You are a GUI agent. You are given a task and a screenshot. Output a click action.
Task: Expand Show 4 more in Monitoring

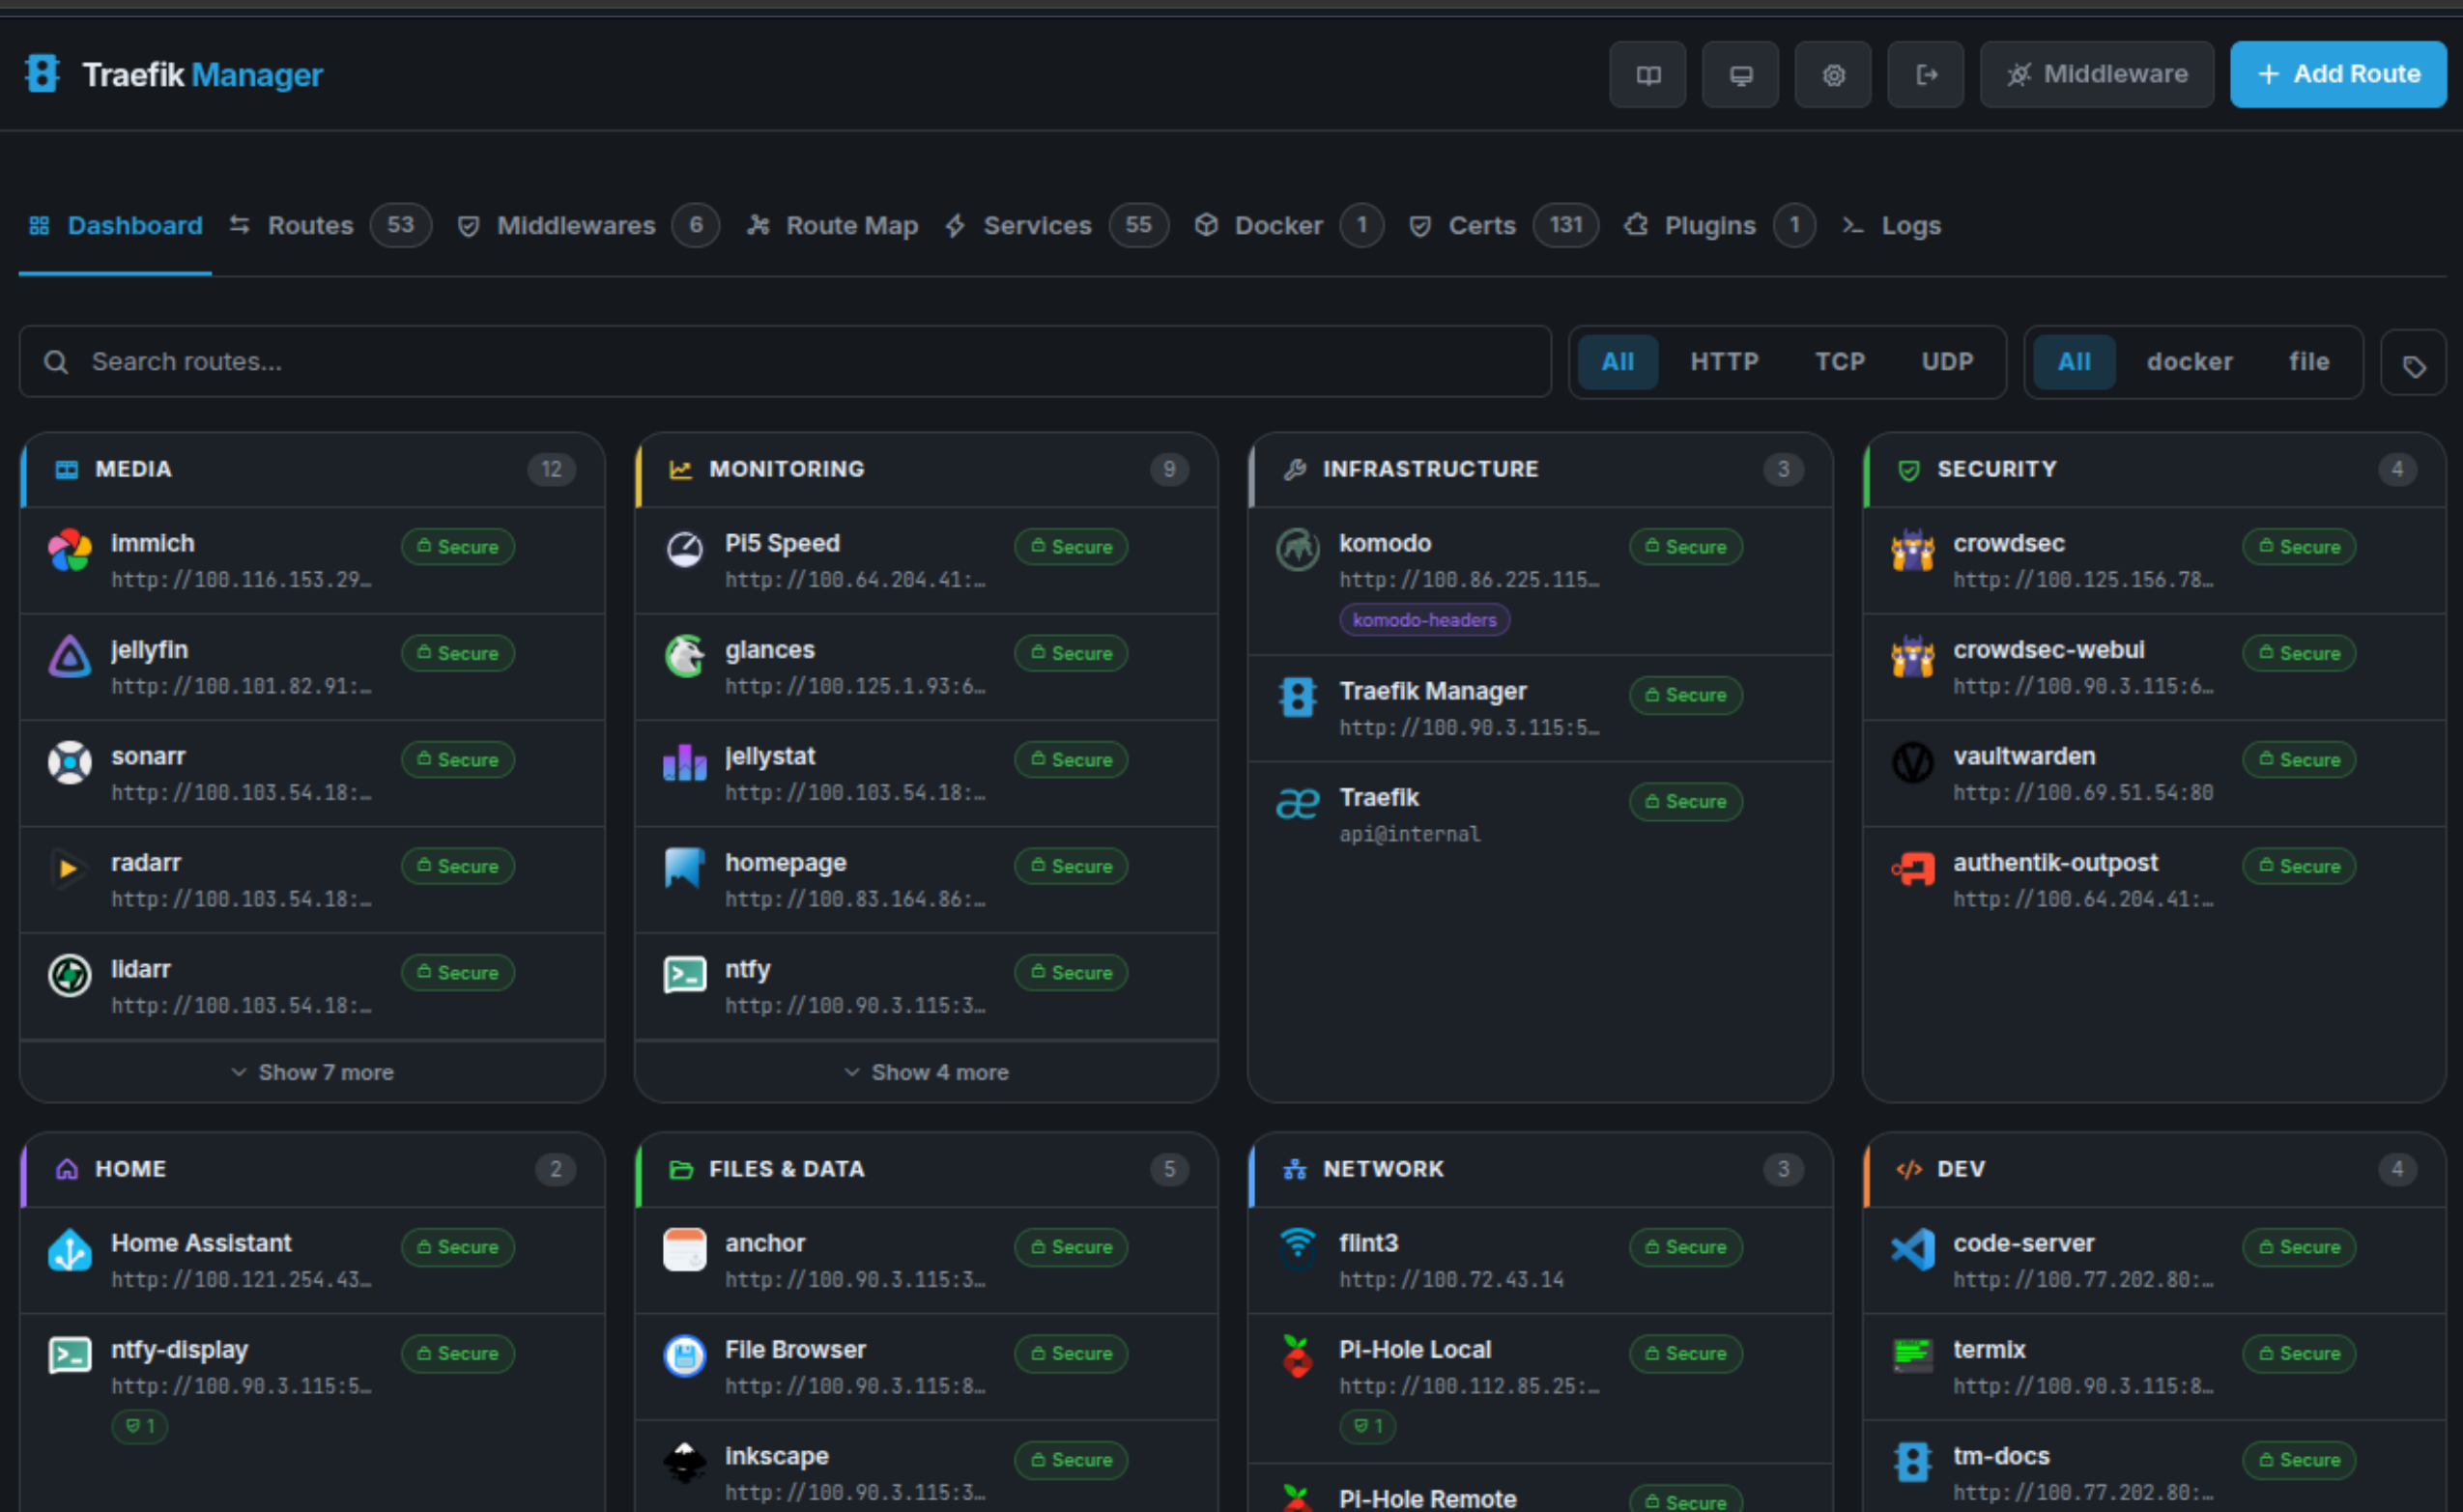point(926,1072)
